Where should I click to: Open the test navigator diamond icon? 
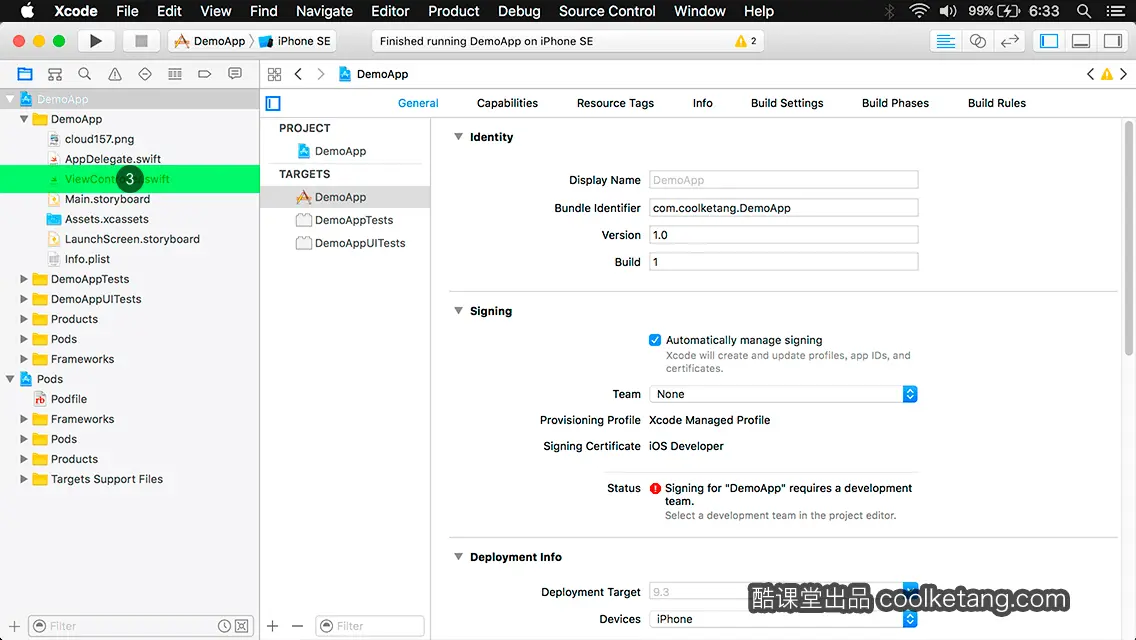coord(145,74)
